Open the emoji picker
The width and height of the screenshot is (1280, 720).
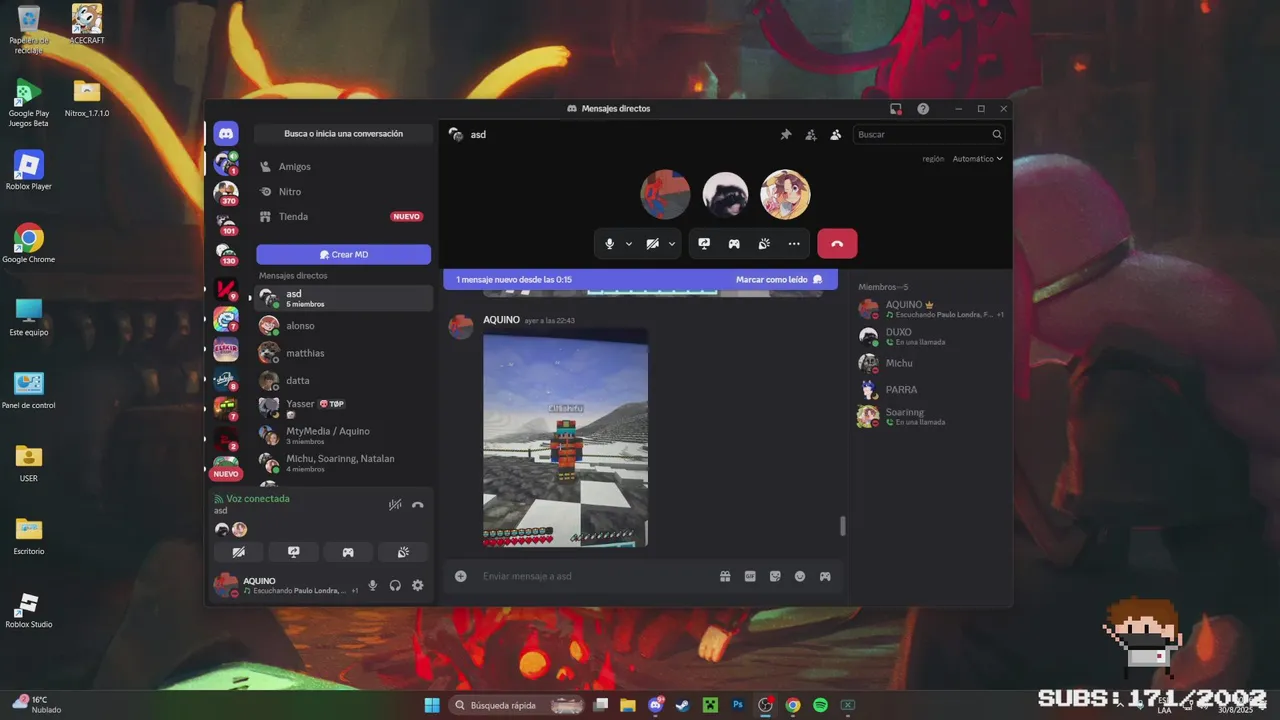click(800, 576)
